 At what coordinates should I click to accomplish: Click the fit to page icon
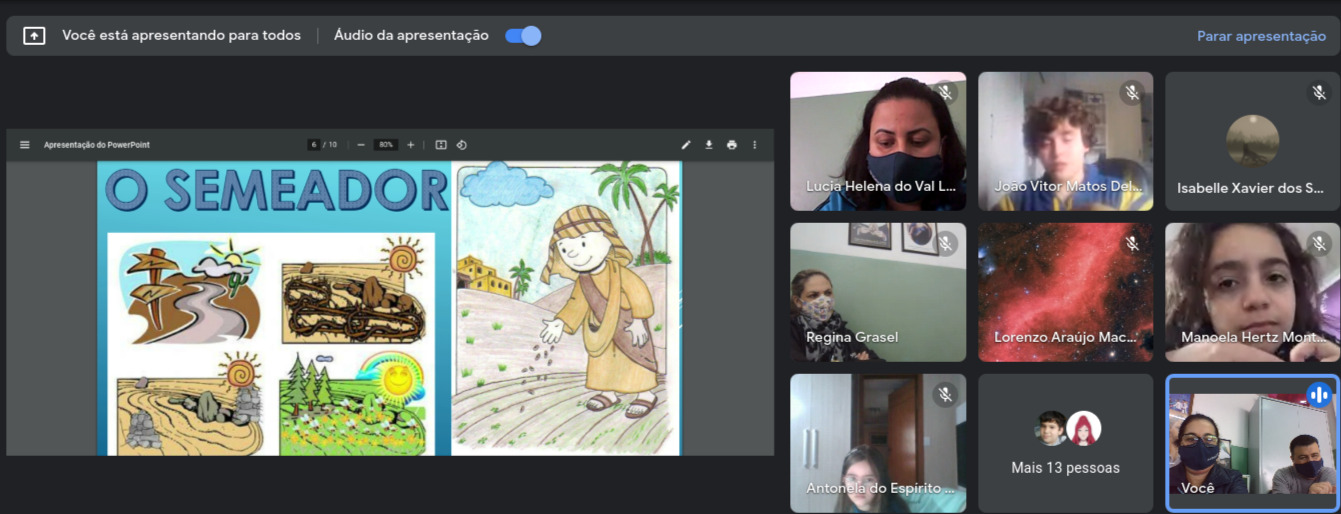click(440, 145)
